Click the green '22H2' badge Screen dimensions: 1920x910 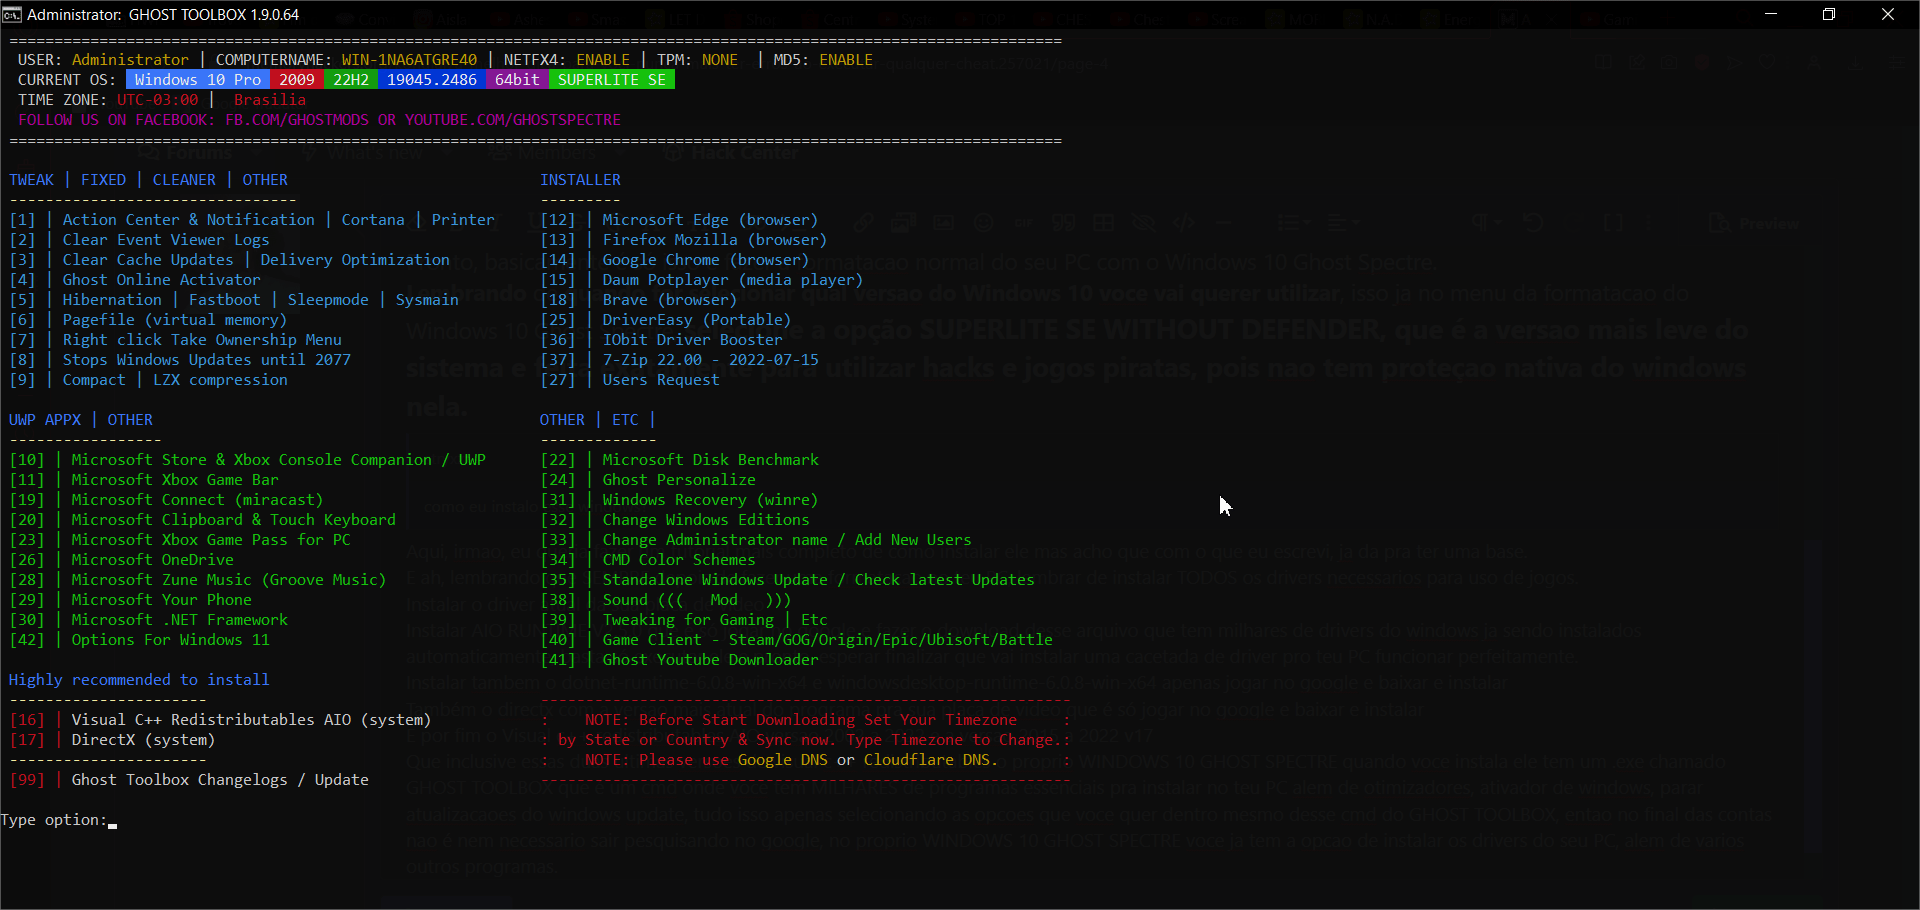point(350,80)
